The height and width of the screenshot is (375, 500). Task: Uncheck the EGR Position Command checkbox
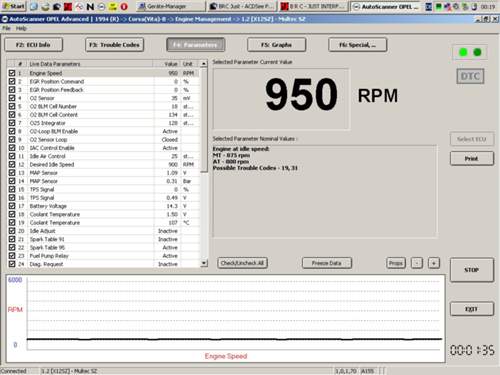[12, 81]
